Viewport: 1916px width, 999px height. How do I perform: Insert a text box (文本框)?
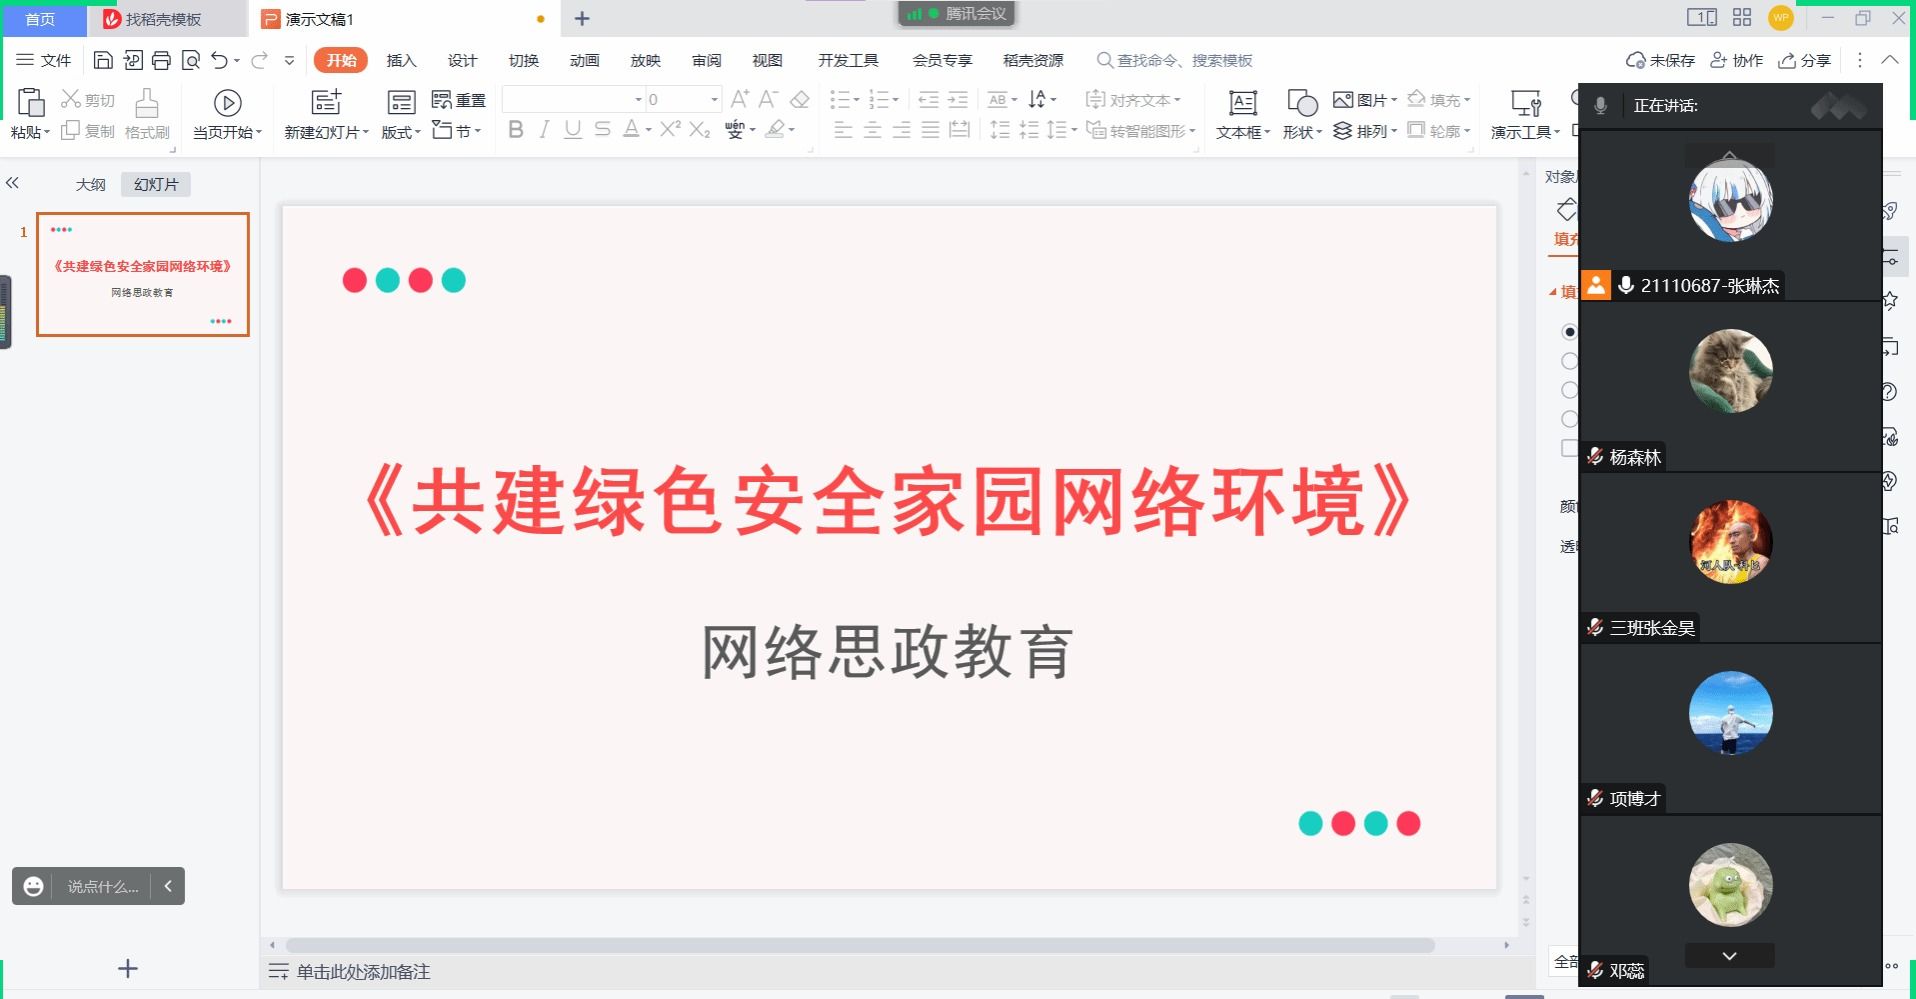click(x=1242, y=113)
